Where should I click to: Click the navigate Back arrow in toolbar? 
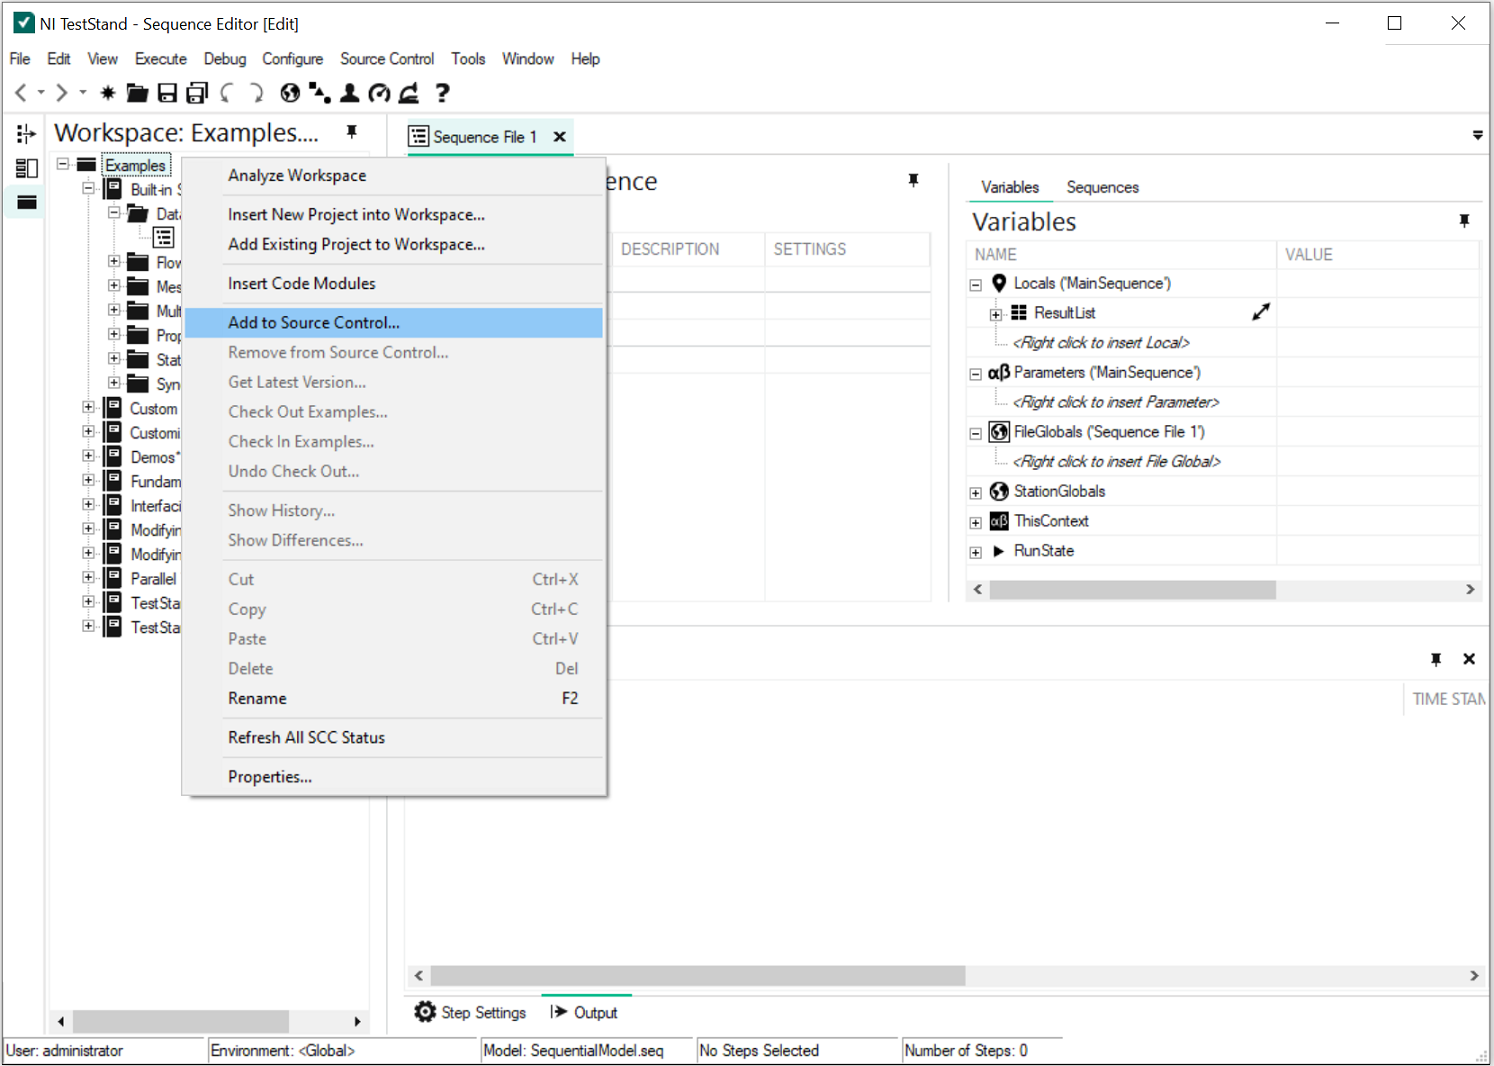click(x=21, y=93)
